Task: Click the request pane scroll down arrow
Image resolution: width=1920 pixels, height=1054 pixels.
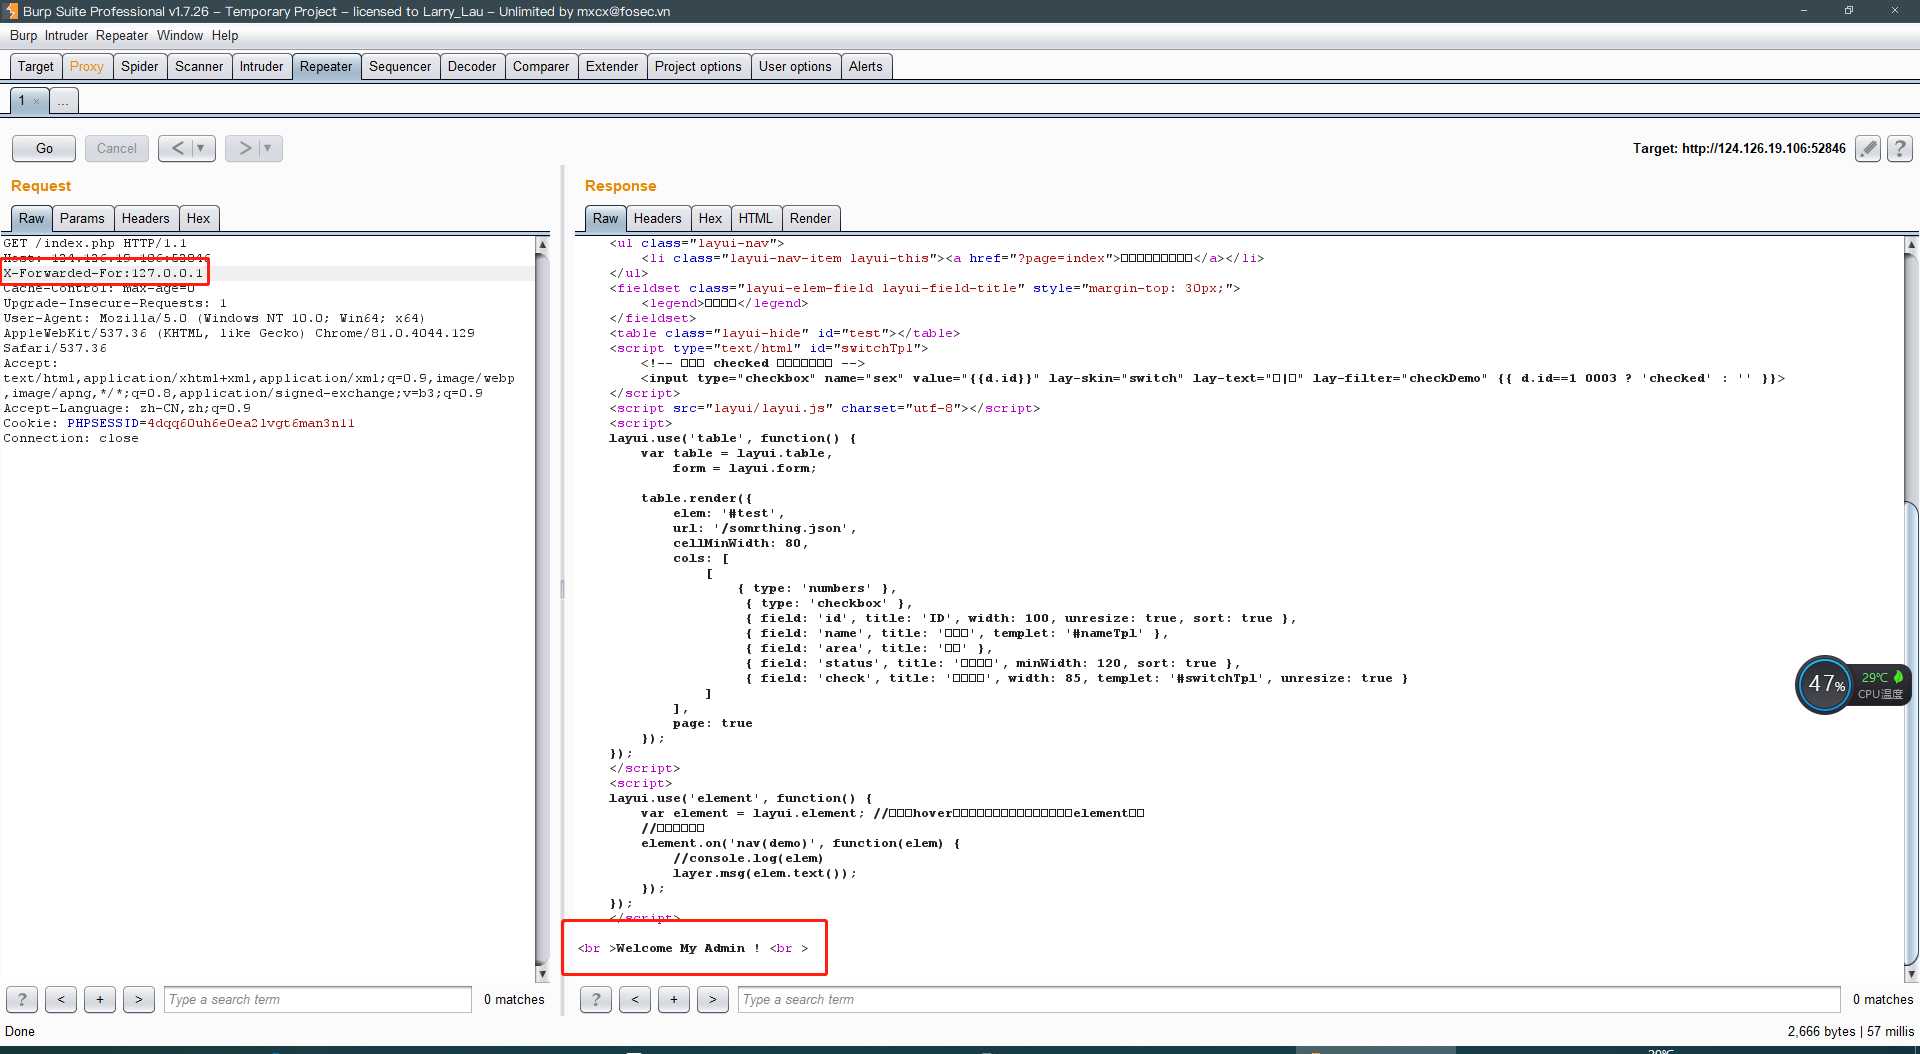Action: 542,974
